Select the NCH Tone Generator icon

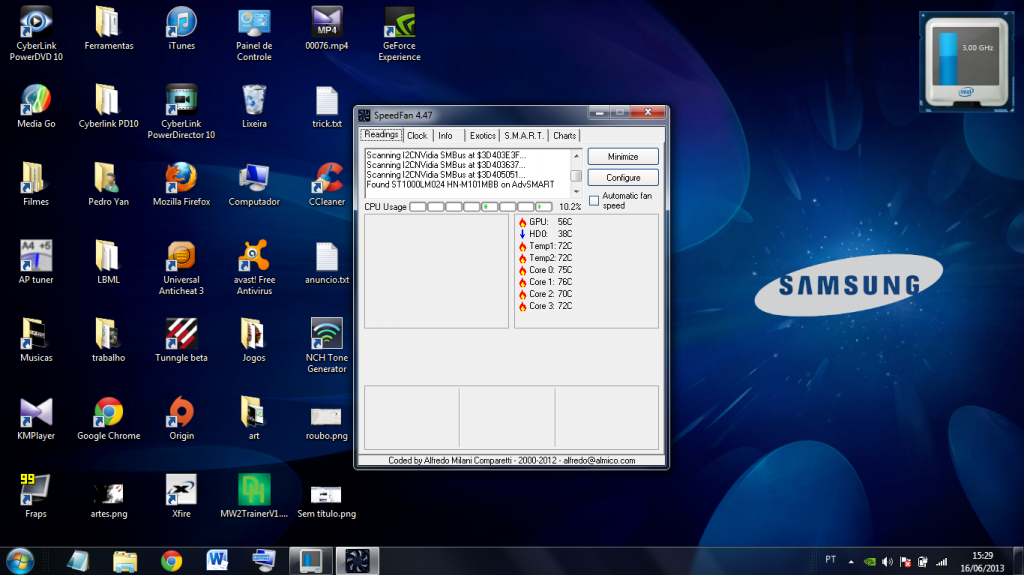tap(327, 335)
